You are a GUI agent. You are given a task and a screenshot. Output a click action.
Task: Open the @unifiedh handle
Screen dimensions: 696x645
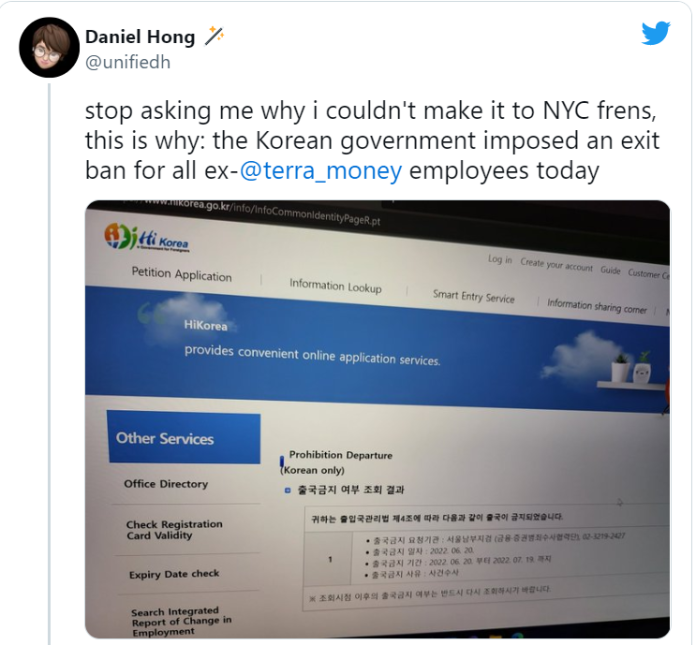[x=128, y=62]
